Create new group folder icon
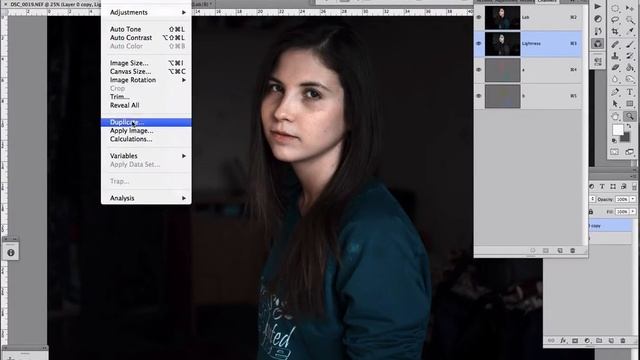Viewport: 640px width, 360px height. click(x=599, y=340)
